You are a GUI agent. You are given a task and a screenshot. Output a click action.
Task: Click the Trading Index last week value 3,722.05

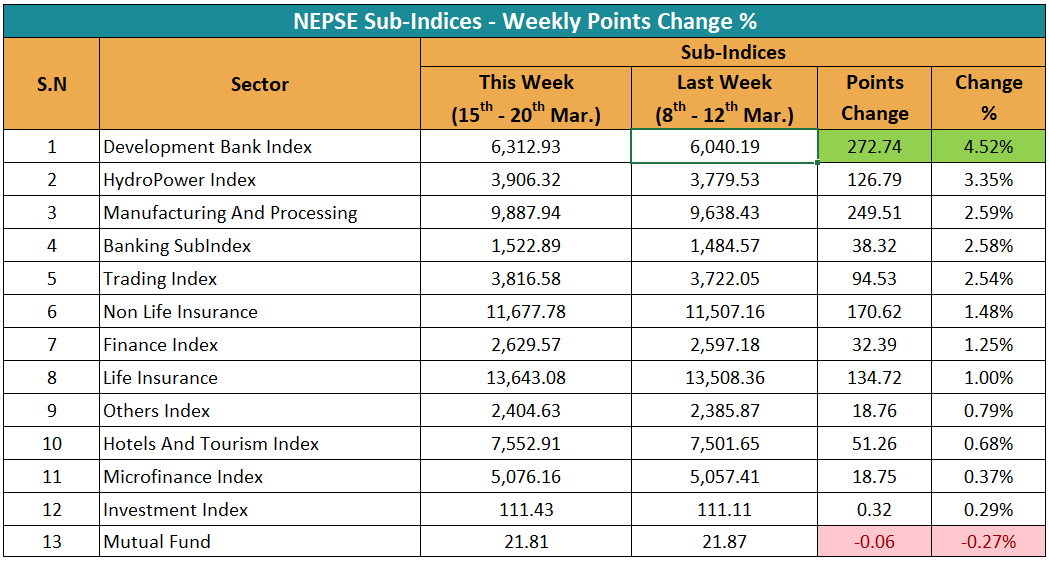tap(724, 279)
